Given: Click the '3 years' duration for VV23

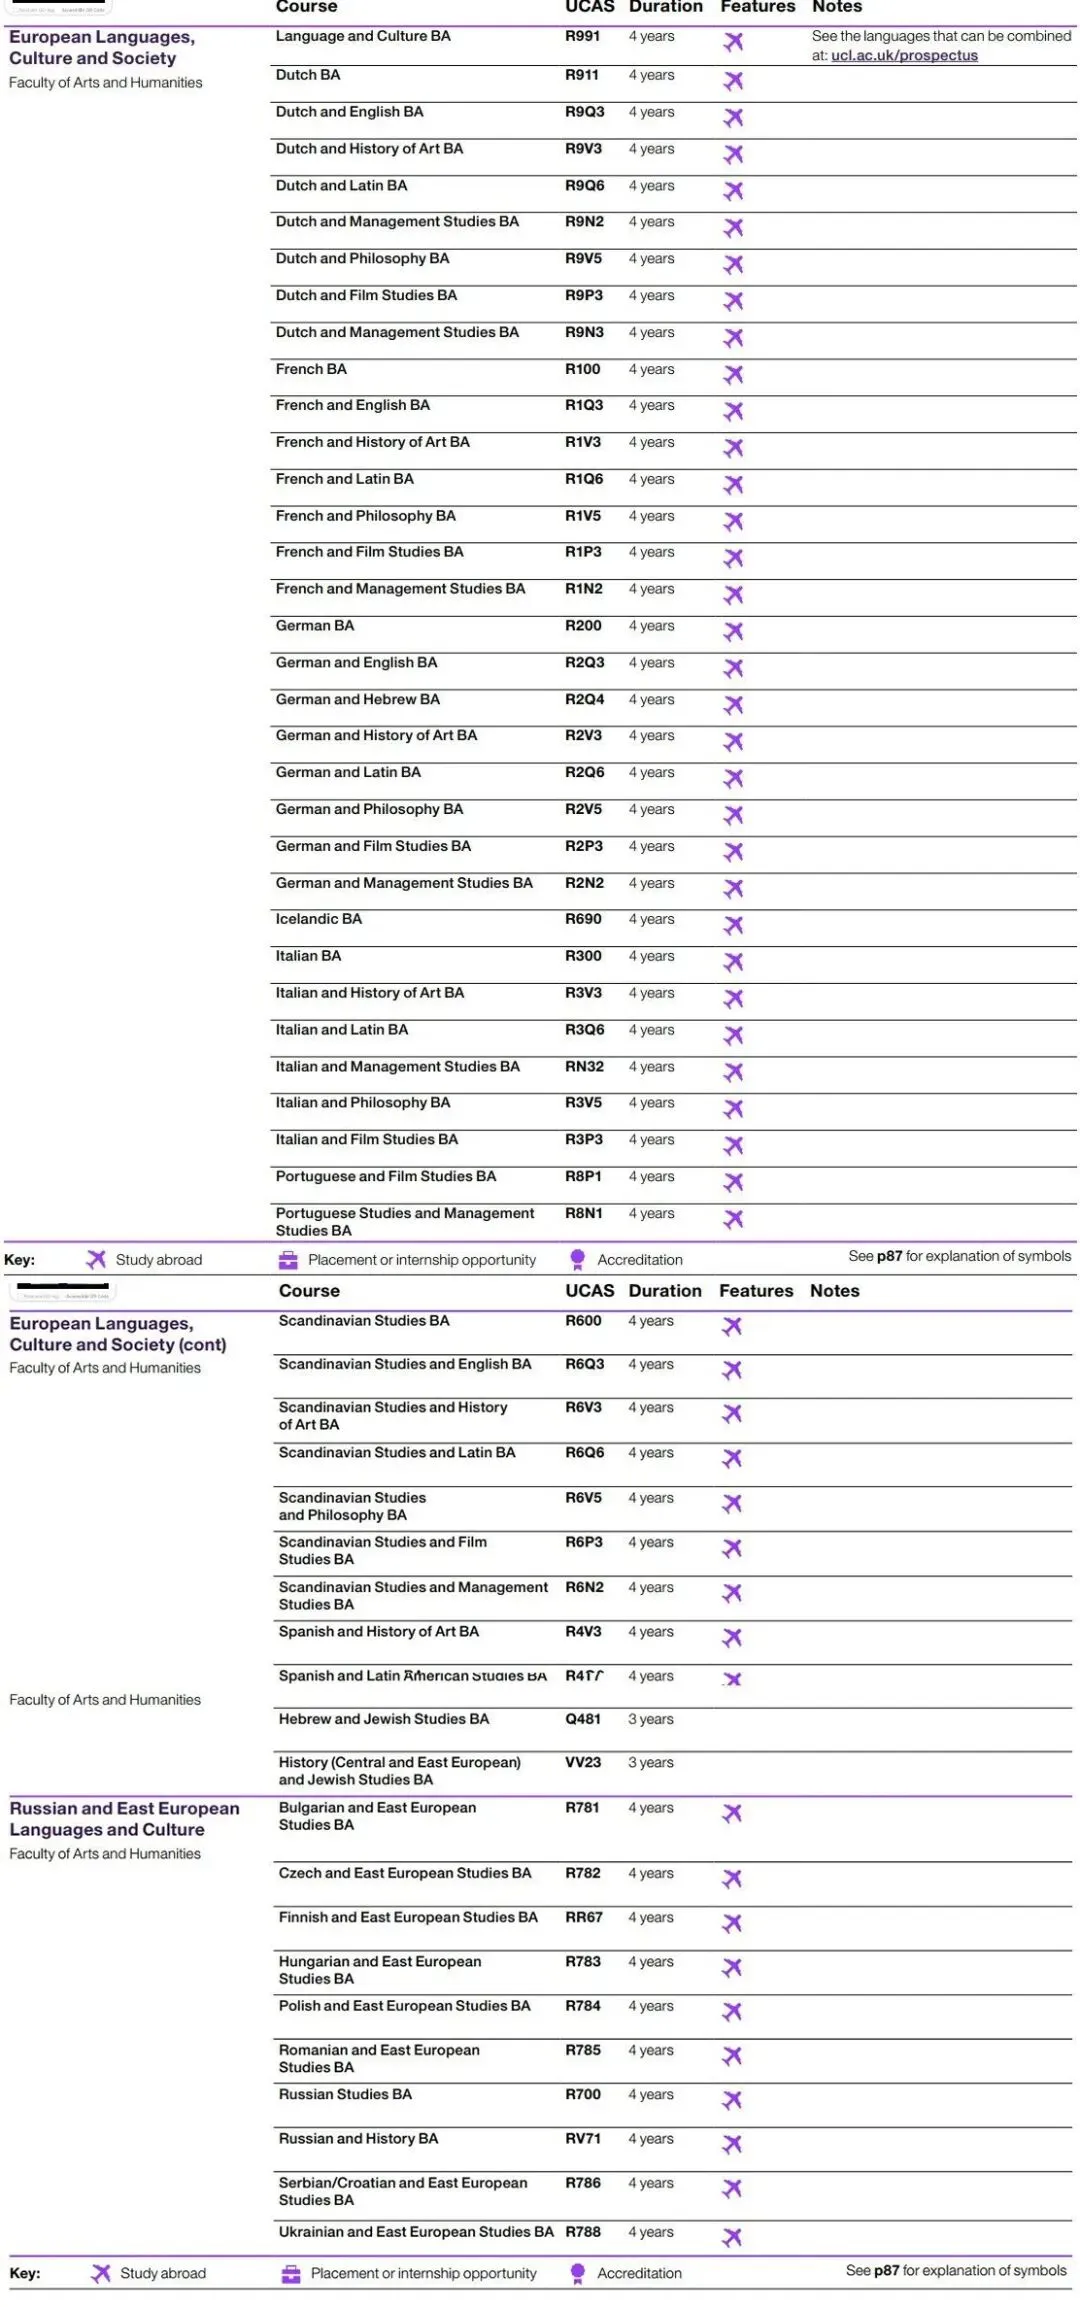Looking at the screenshot, I should (x=651, y=1763).
